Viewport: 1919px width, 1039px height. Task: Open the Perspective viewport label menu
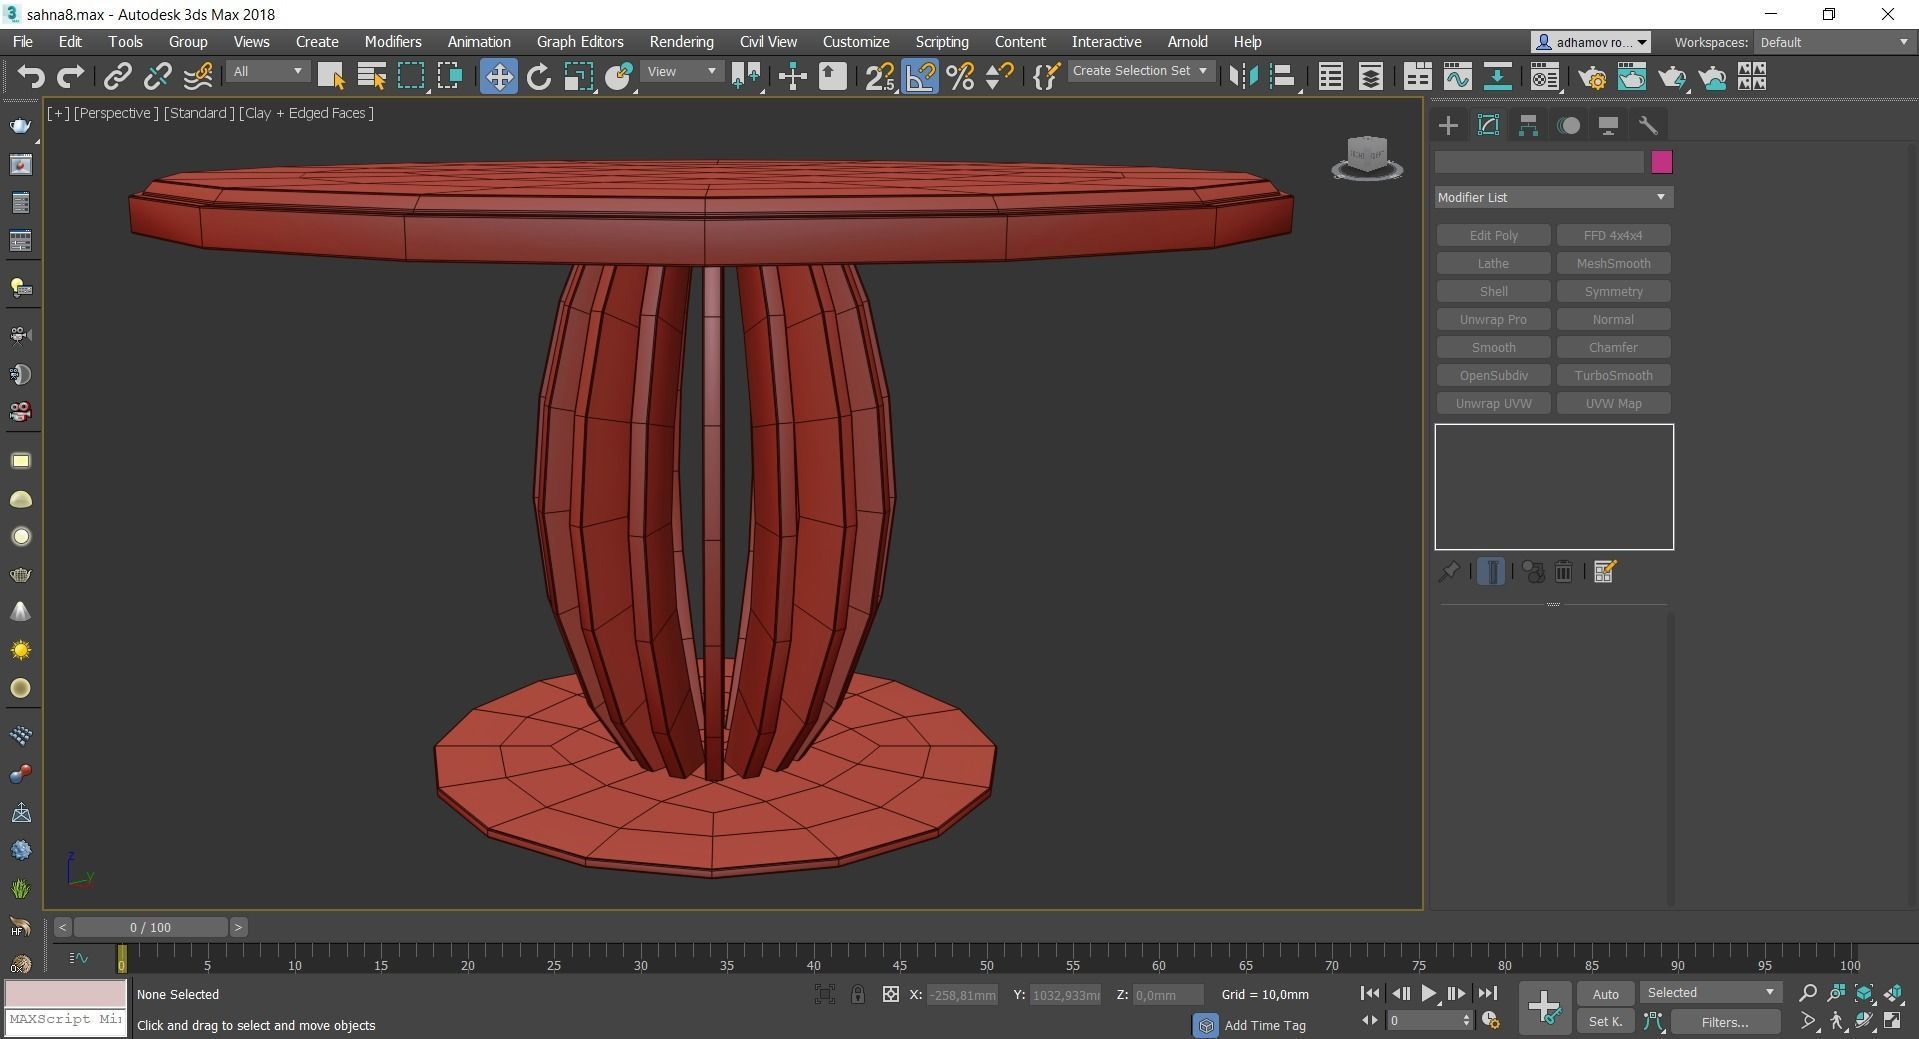pos(116,113)
